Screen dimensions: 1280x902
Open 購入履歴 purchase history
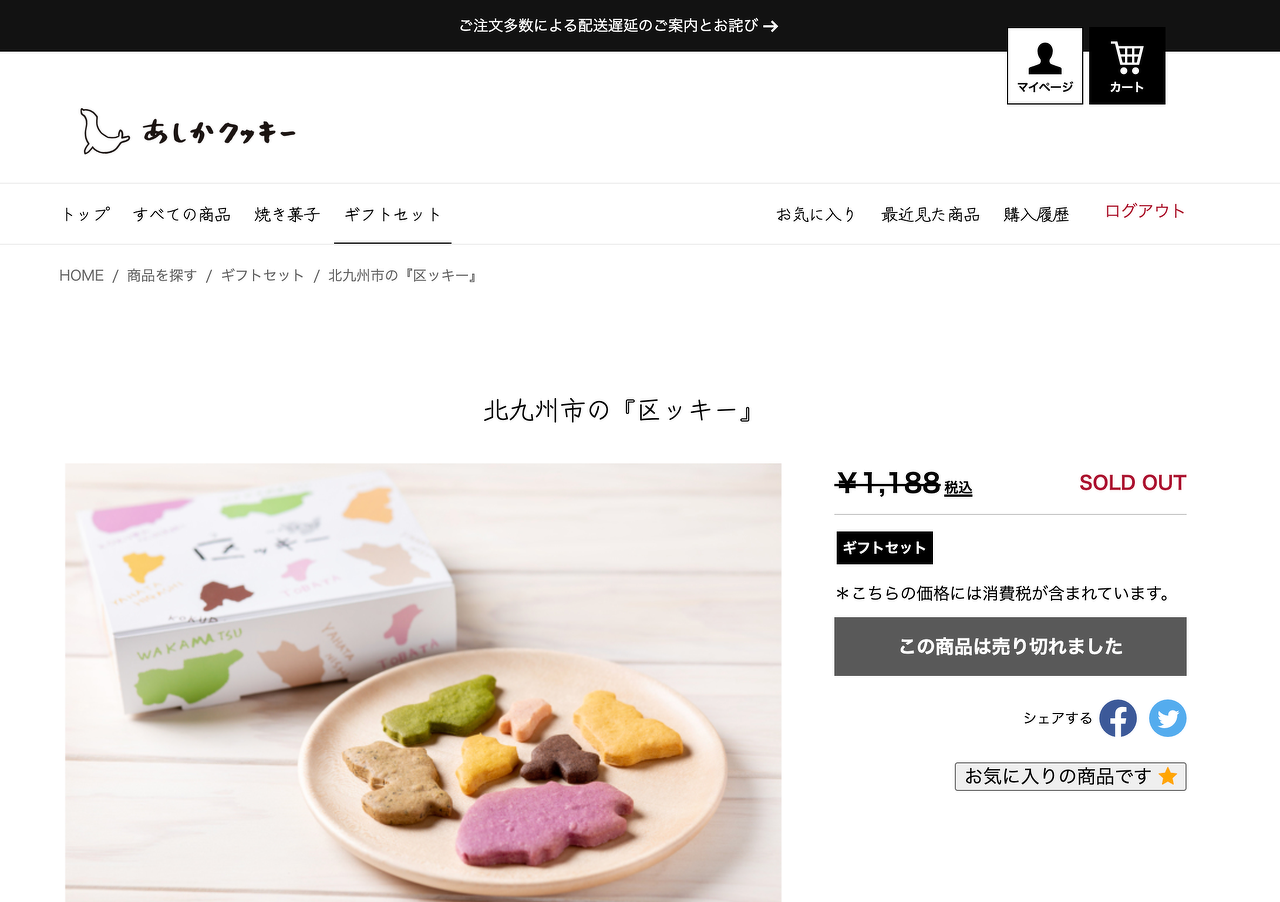[x=1036, y=214]
